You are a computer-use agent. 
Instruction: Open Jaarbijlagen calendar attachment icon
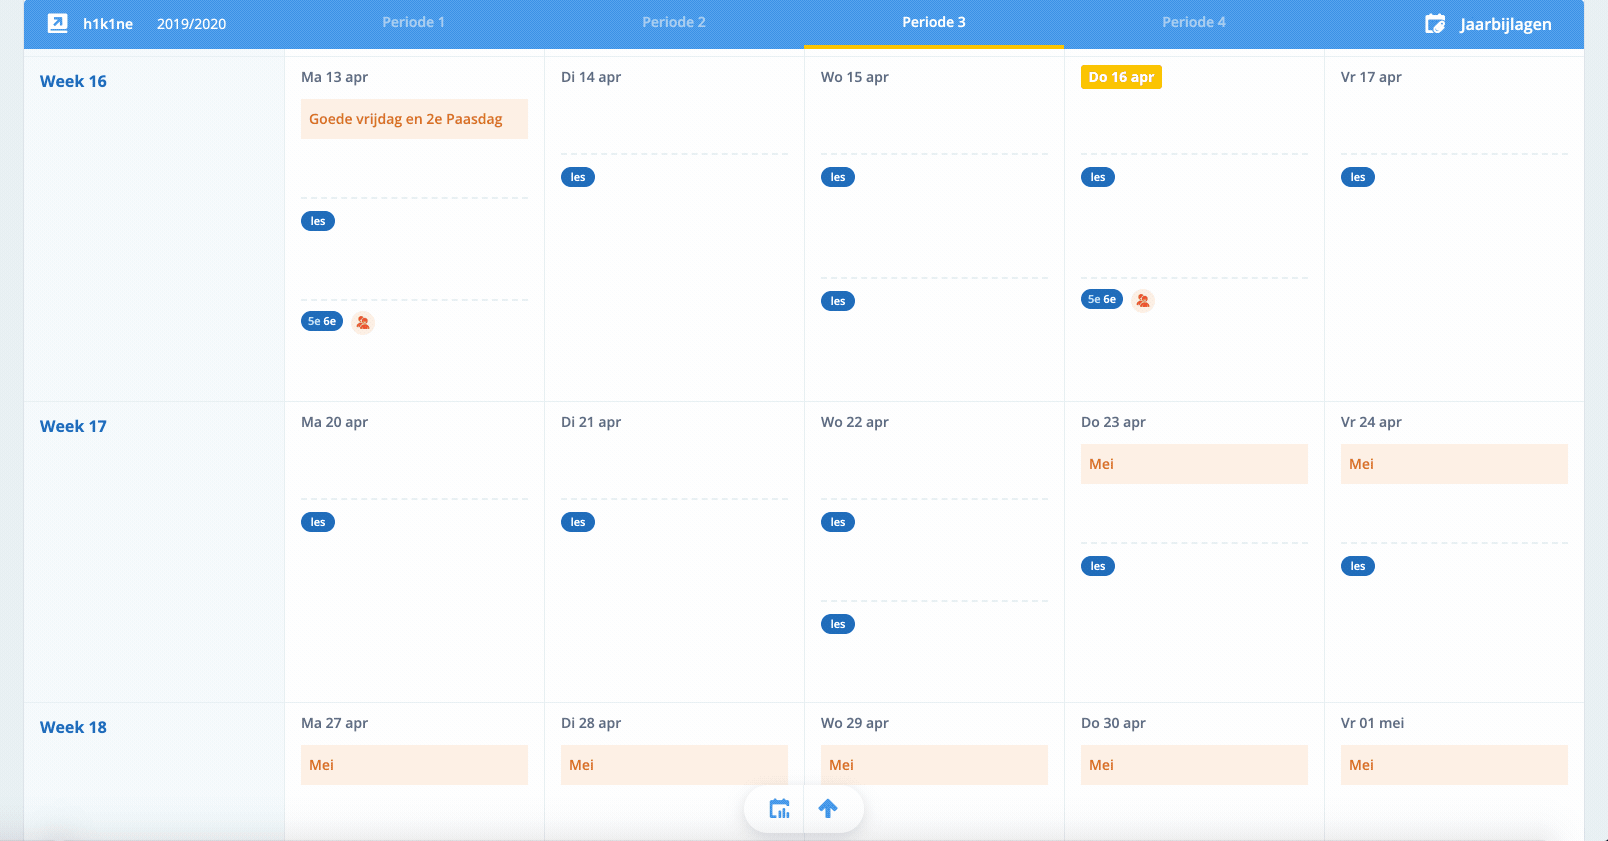[1435, 24]
